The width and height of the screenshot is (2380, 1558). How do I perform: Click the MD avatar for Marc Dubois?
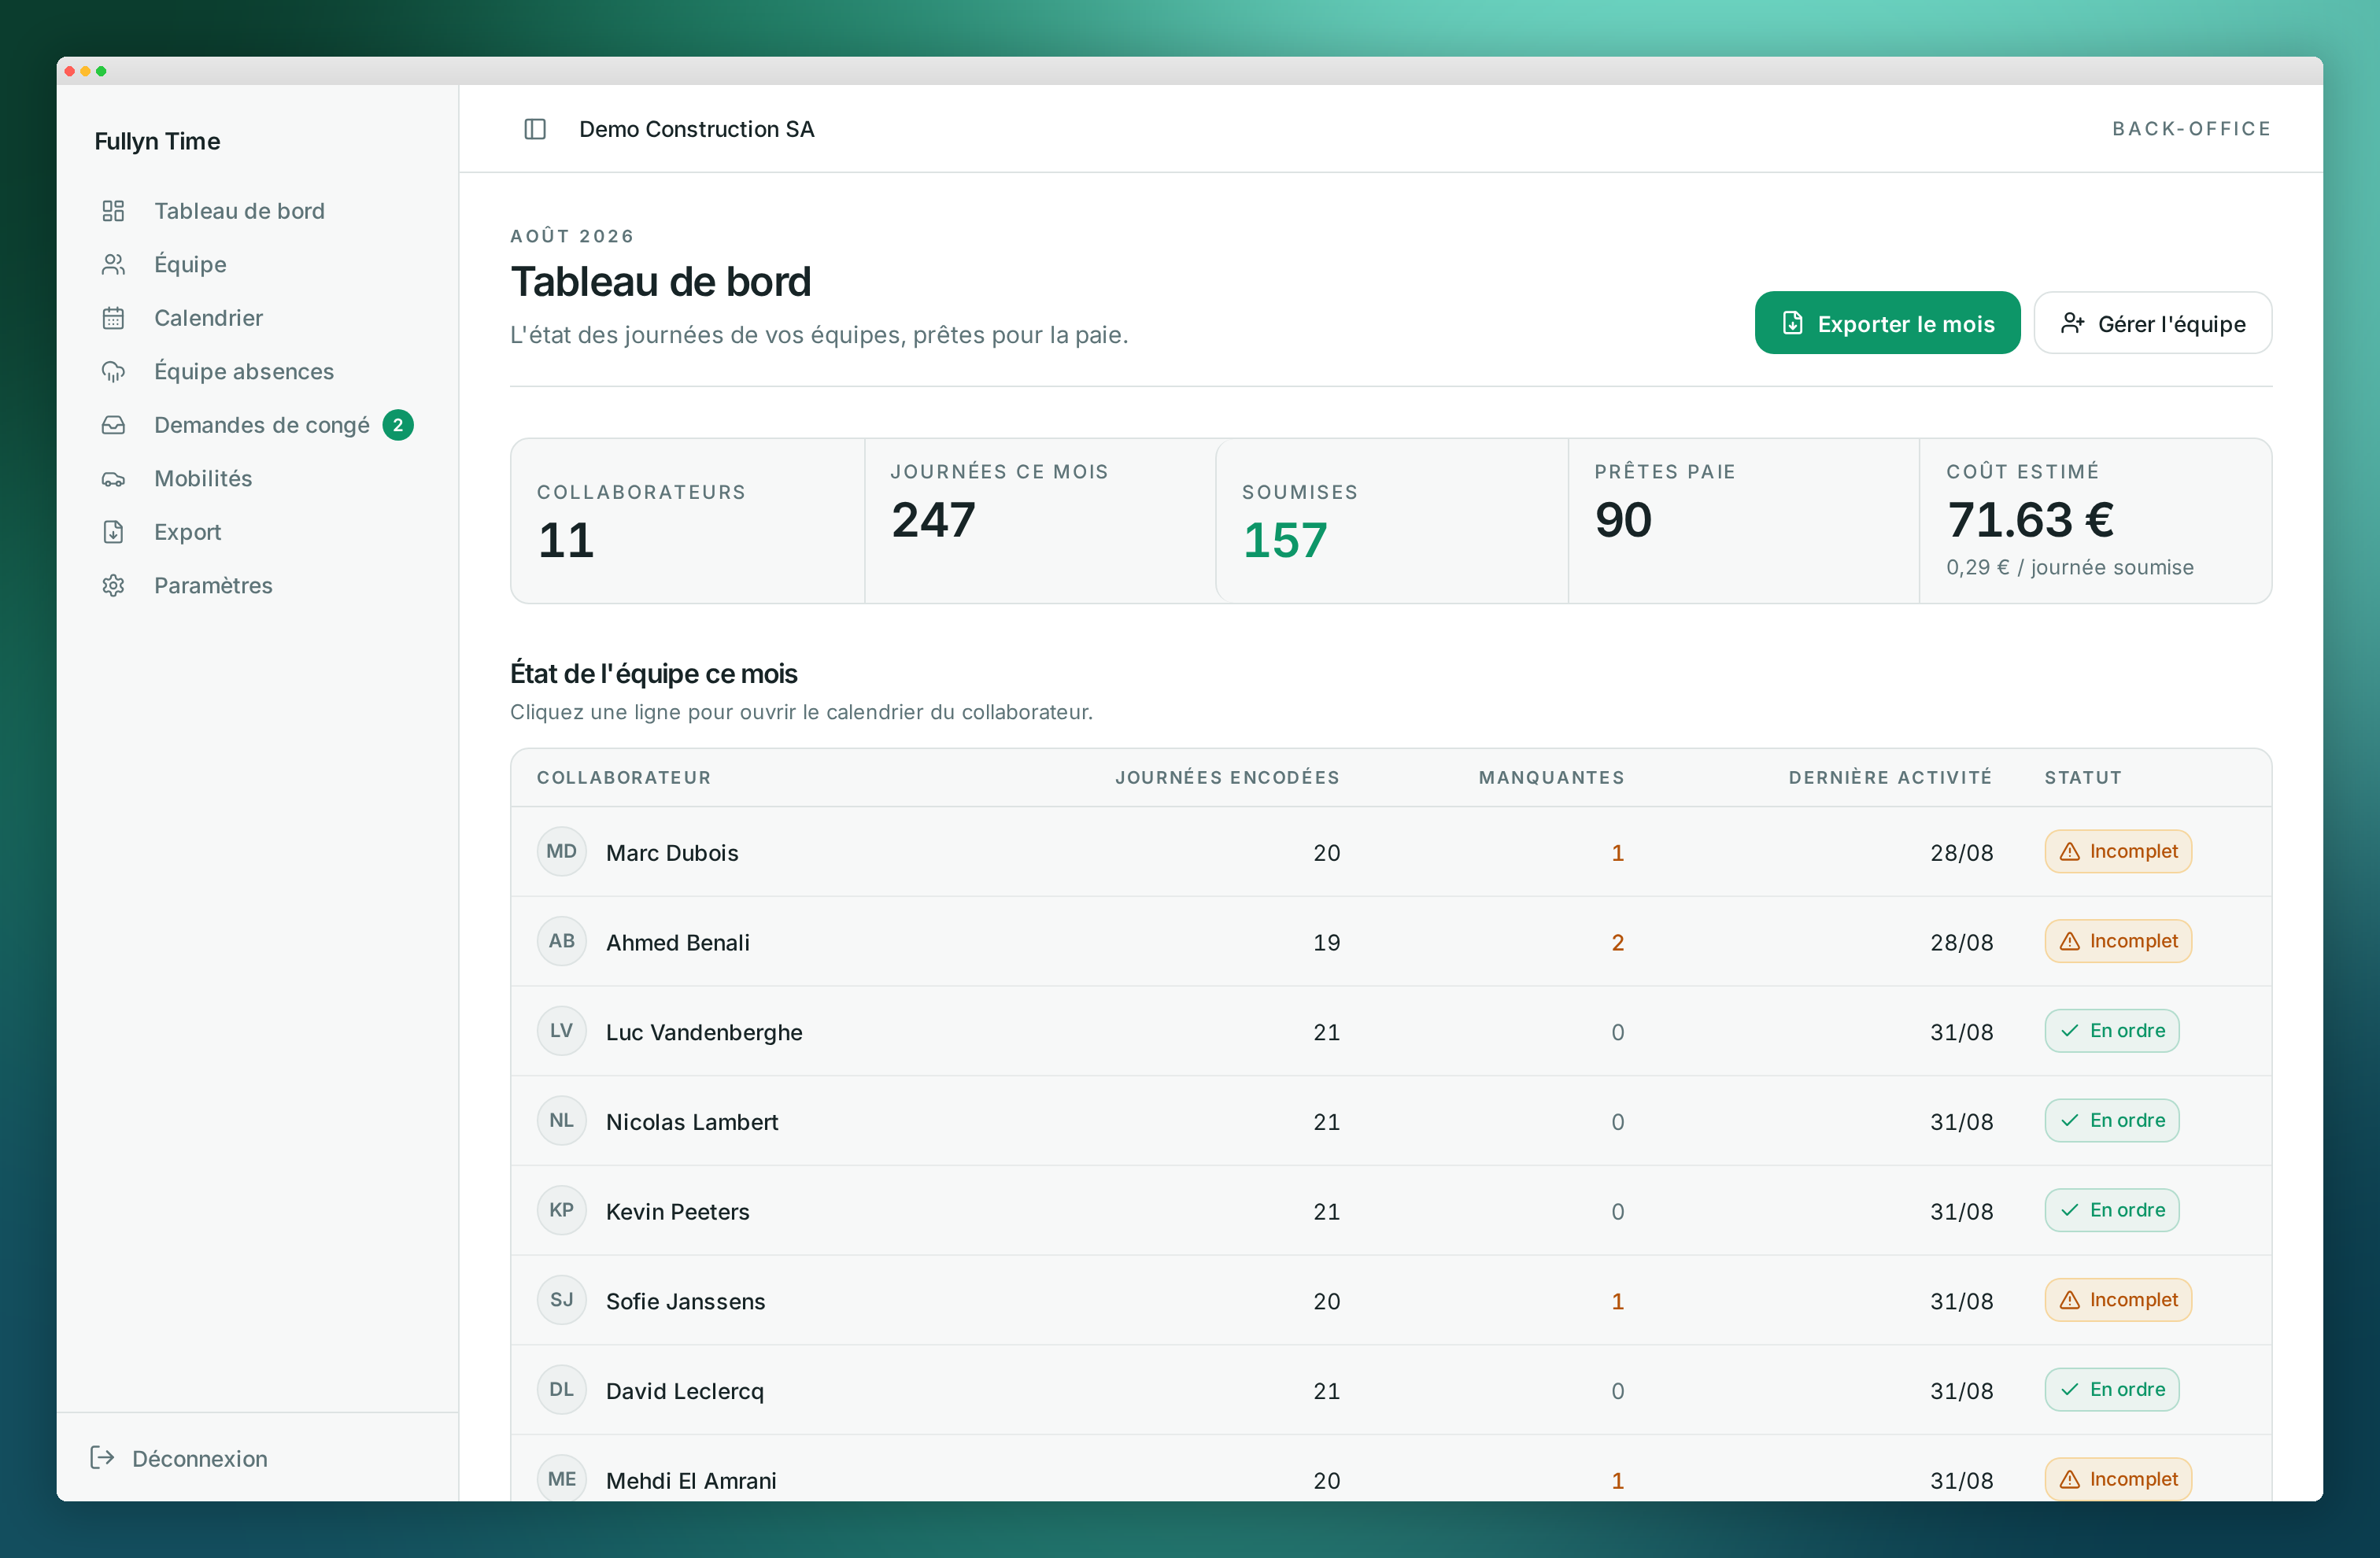pyautogui.click(x=561, y=852)
